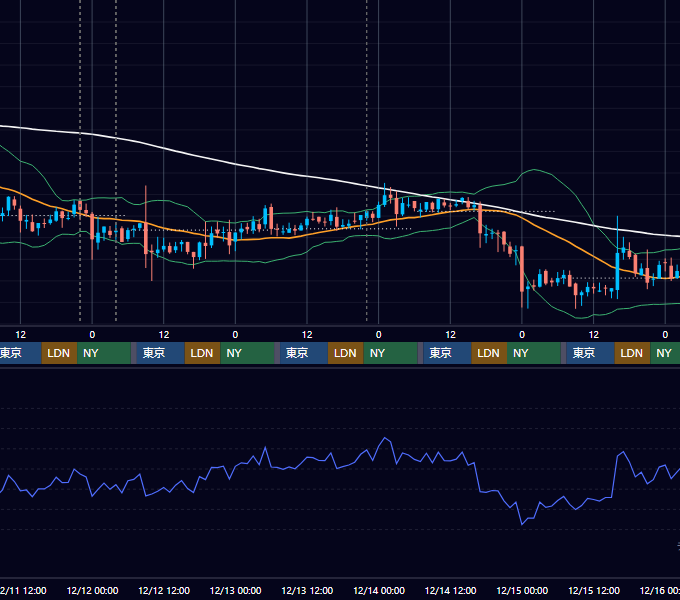Select the 12/12 LDN session block
Viewport: 680px width, 600px height.
[203, 353]
